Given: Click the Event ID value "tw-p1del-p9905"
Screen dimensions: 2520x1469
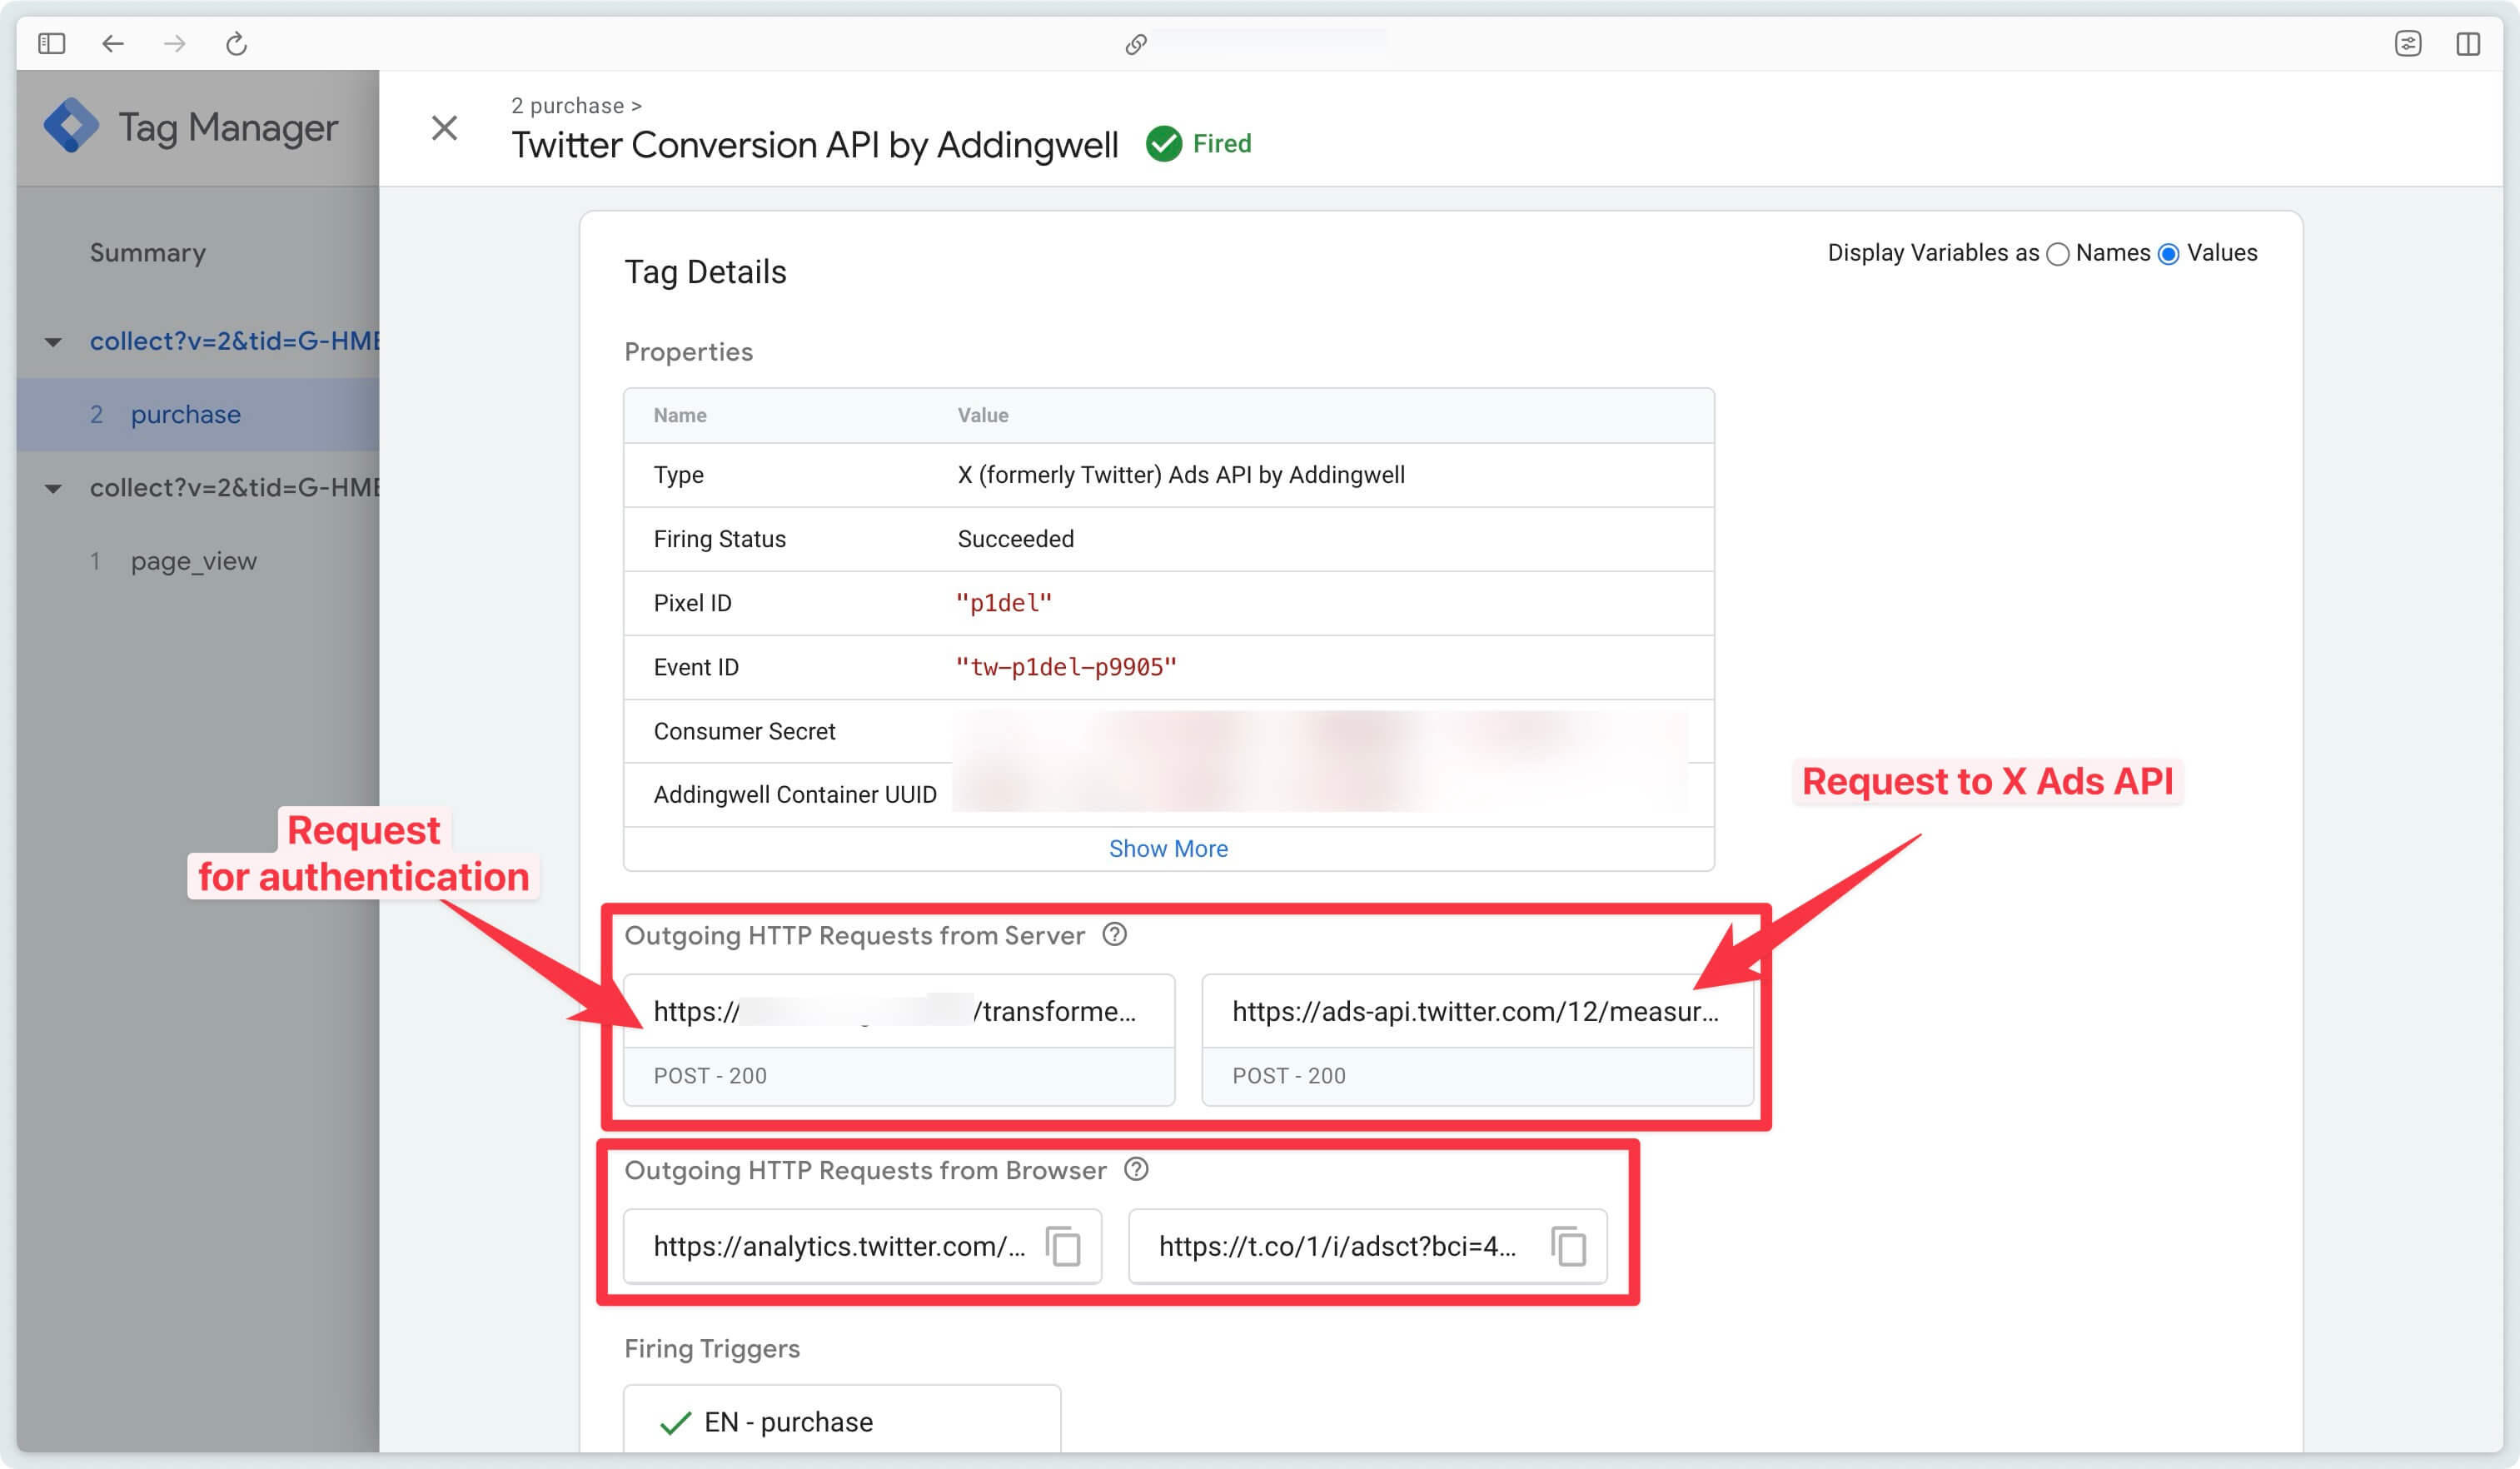Looking at the screenshot, I should [1066, 667].
